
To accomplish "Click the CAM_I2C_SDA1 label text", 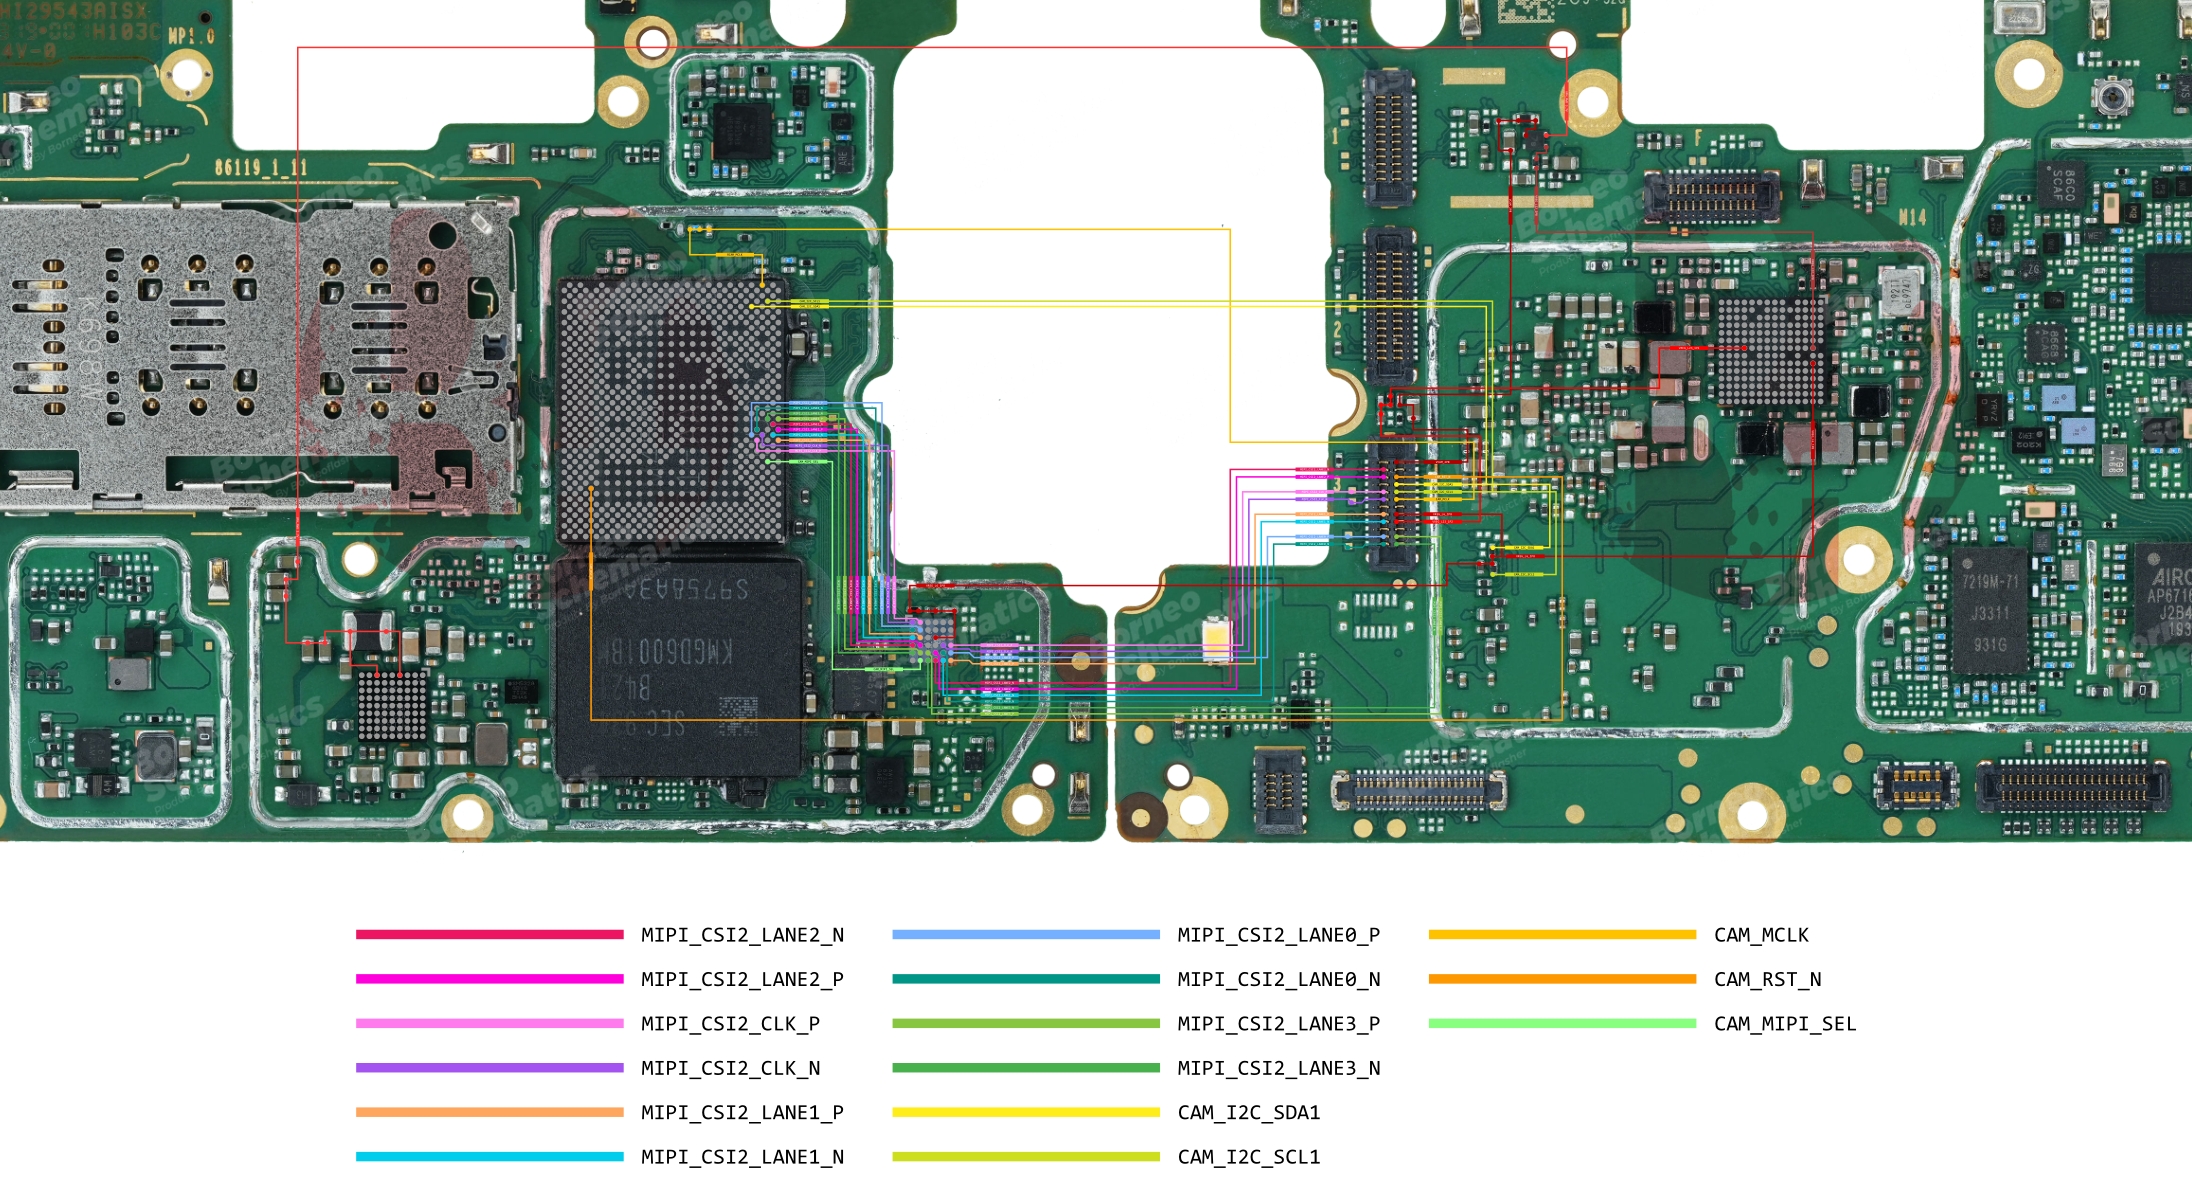I will pyautogui.click(x=1248, y=1112).
